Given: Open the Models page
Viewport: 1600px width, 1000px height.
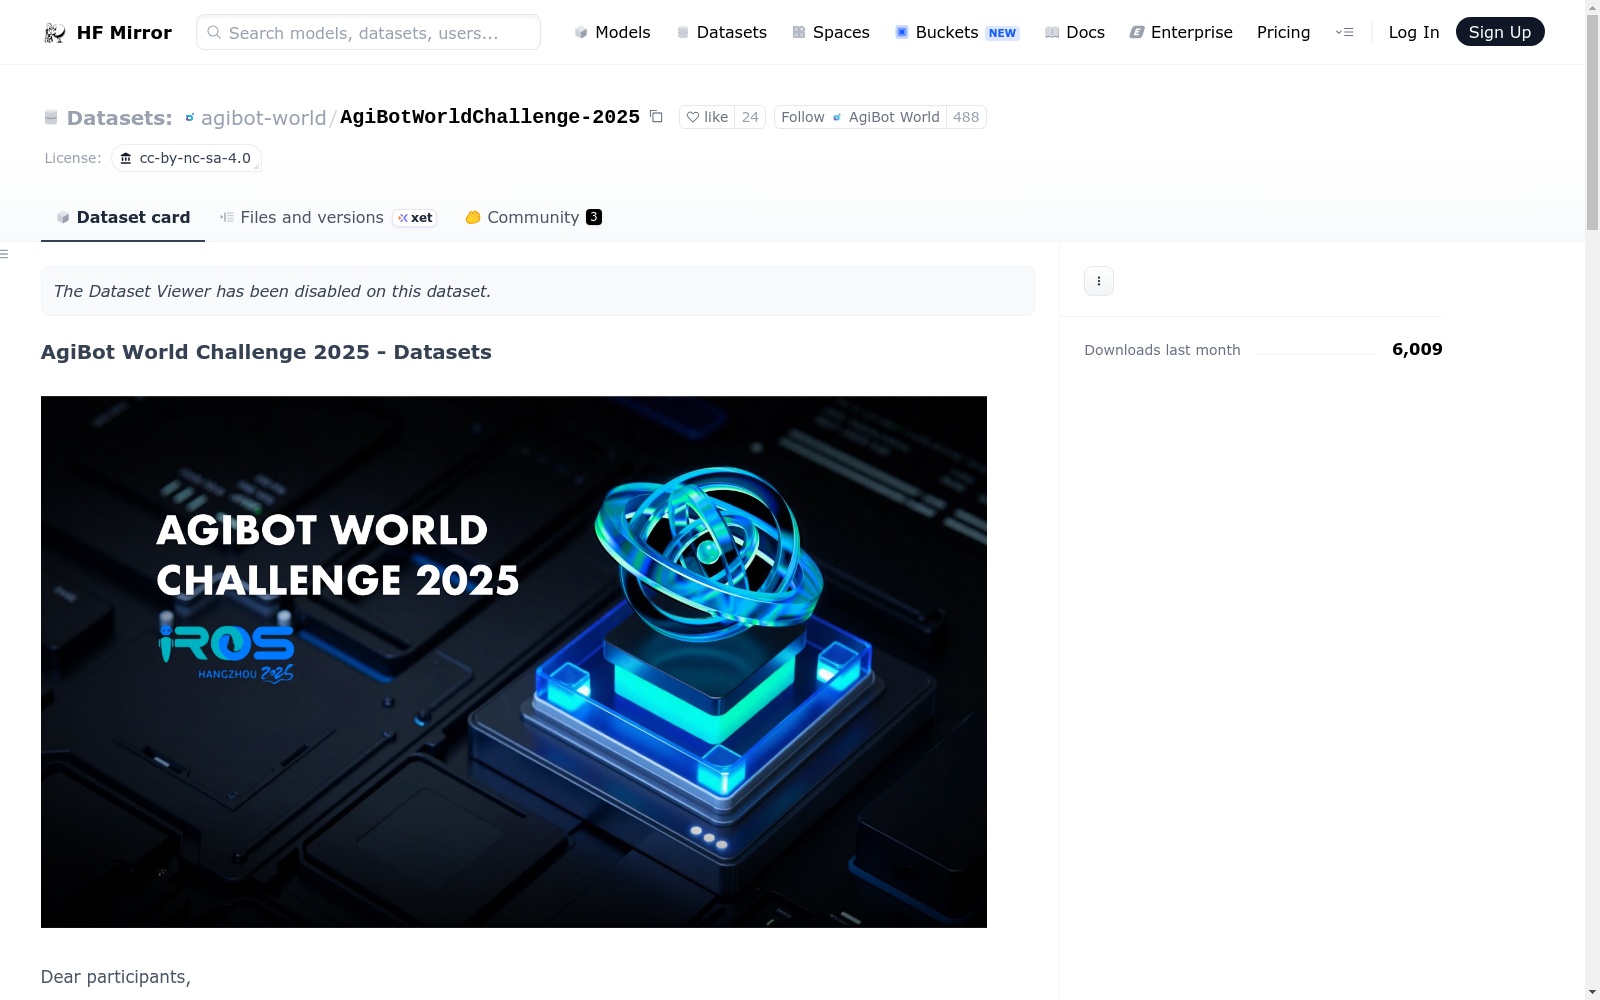Looking at the screenshot, I should 612,32.
